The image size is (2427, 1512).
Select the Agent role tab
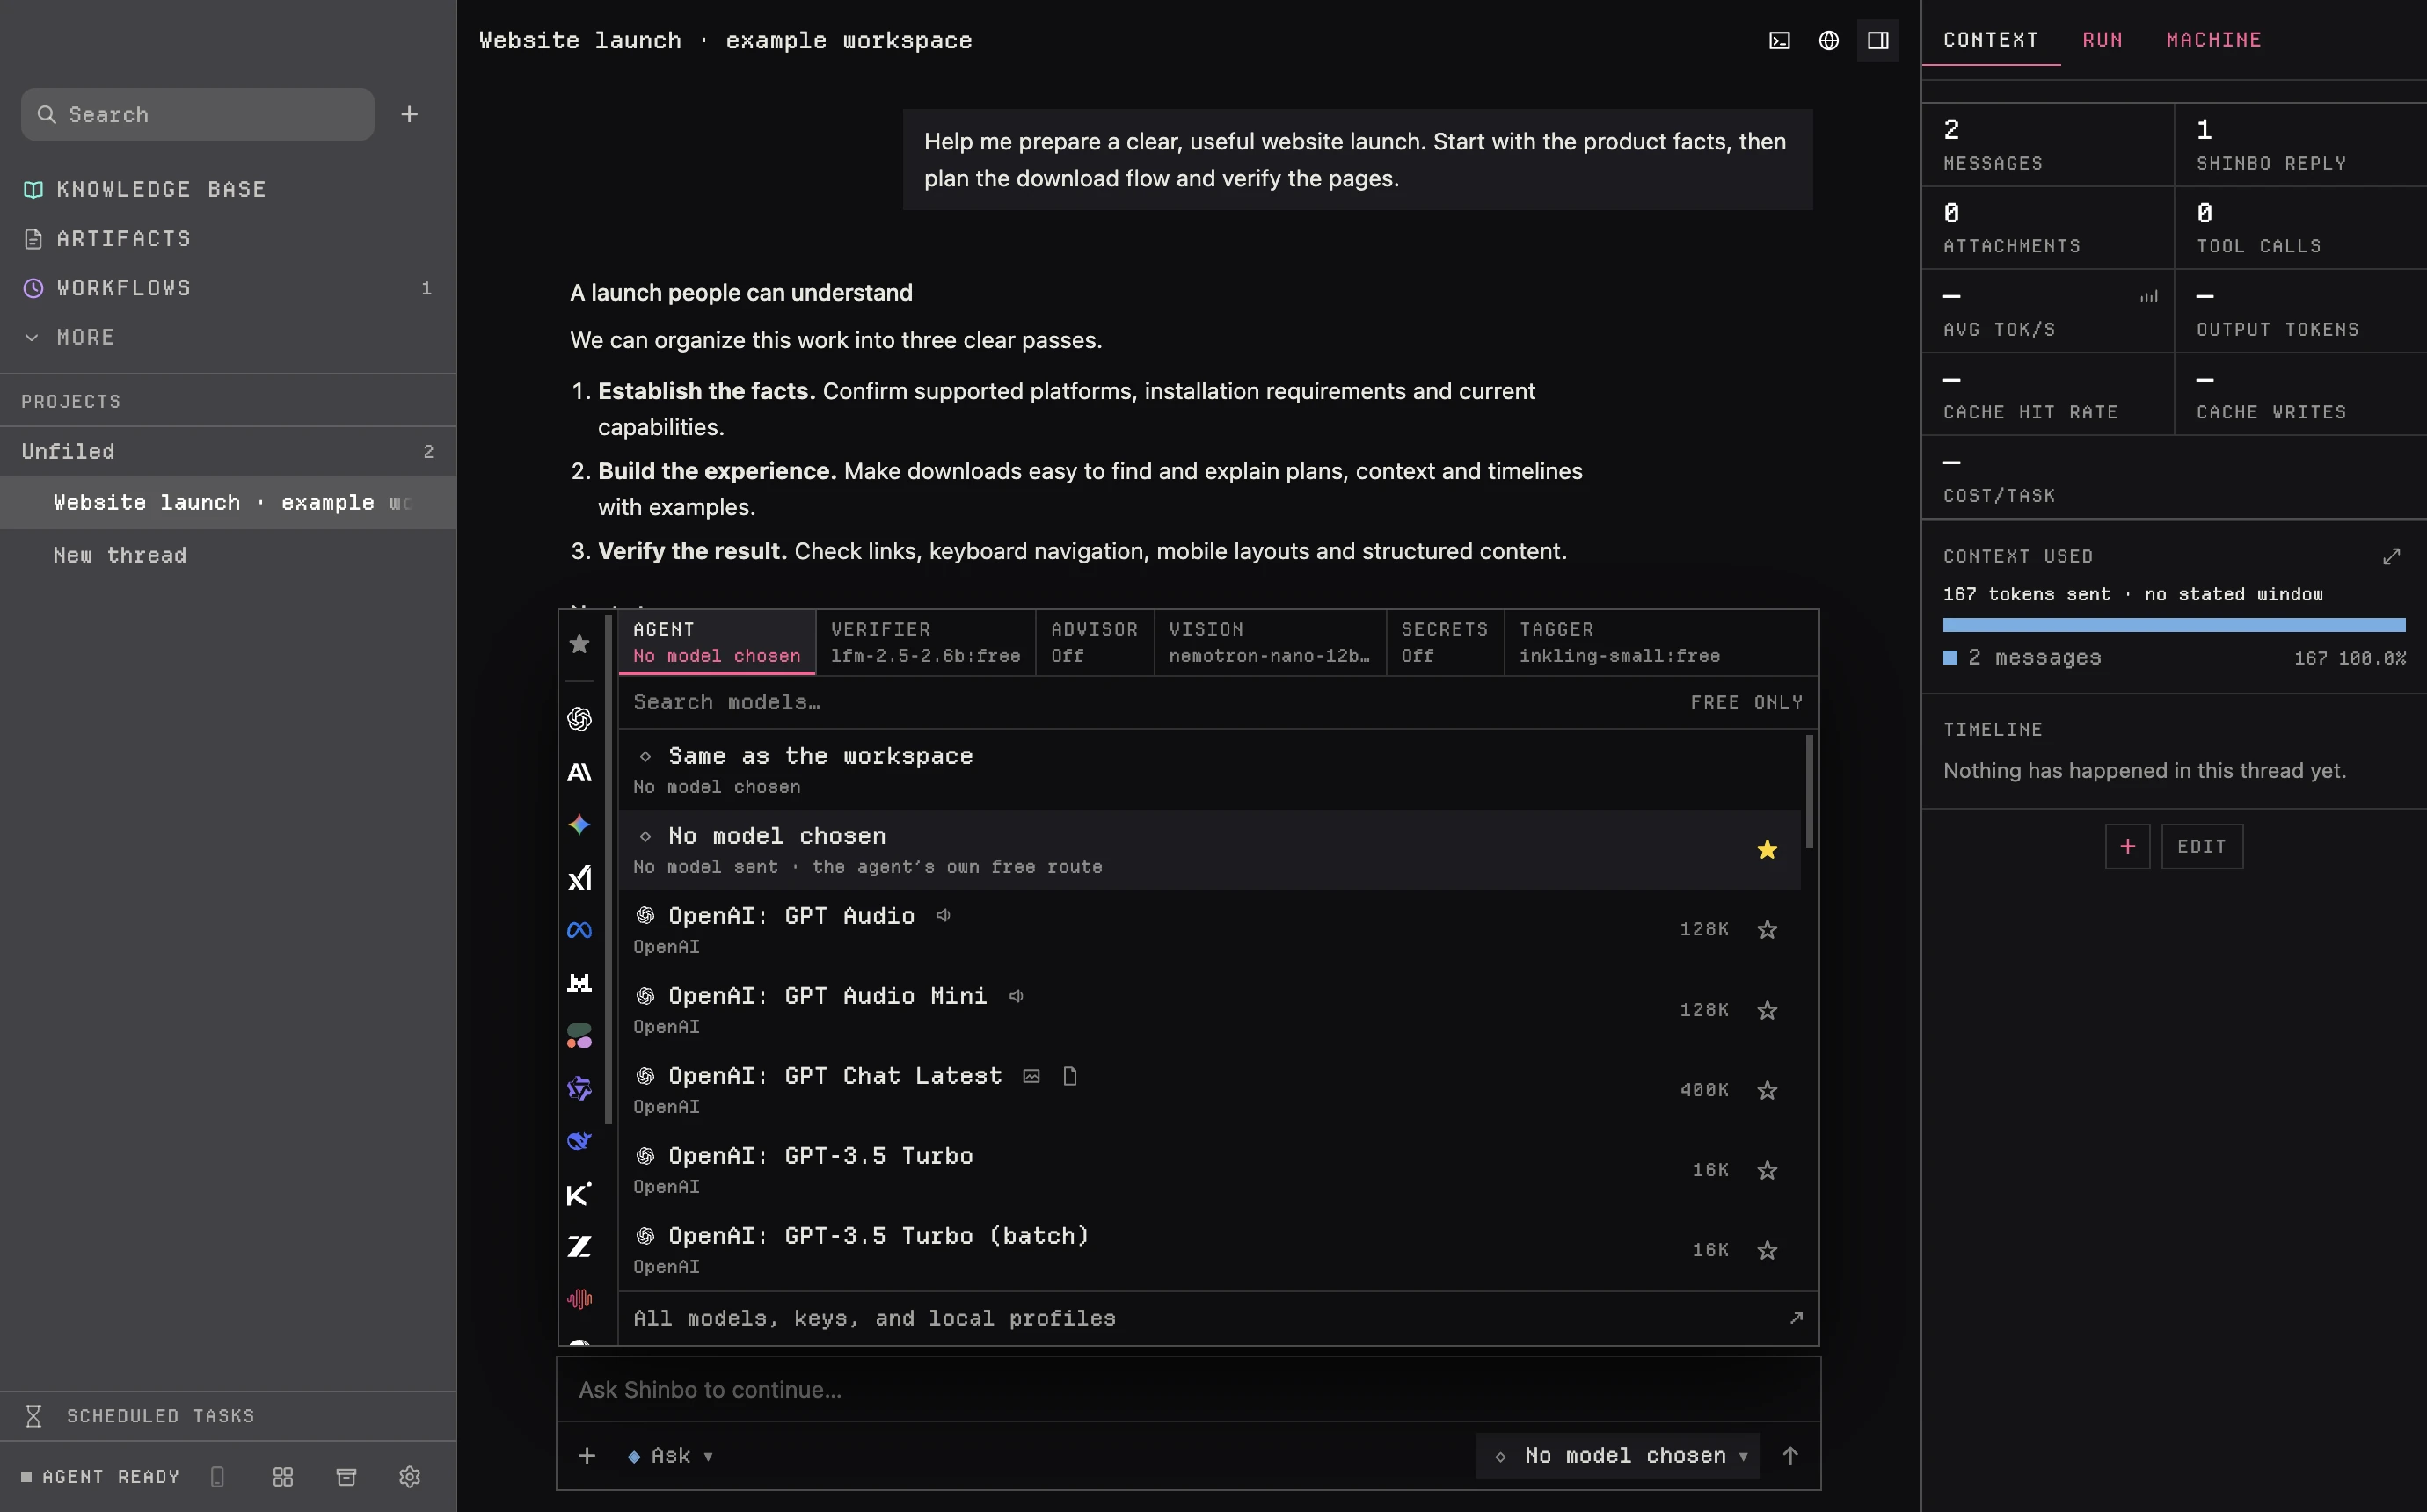coord(716,642)
